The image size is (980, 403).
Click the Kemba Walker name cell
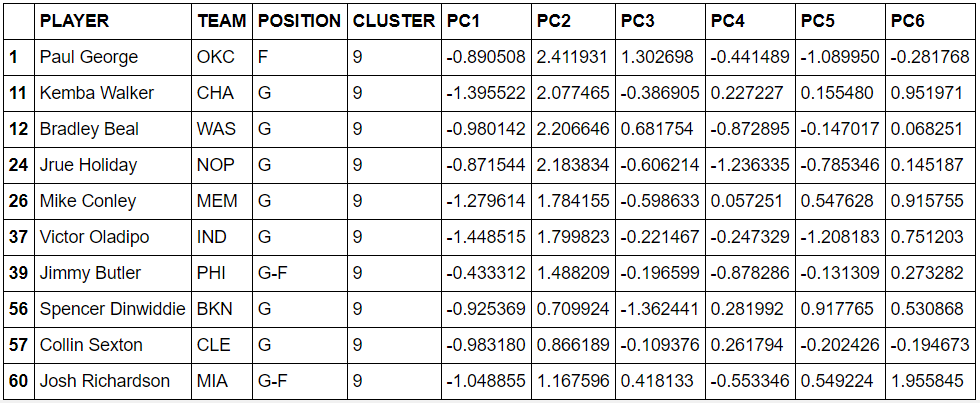(x=113, y=93)
